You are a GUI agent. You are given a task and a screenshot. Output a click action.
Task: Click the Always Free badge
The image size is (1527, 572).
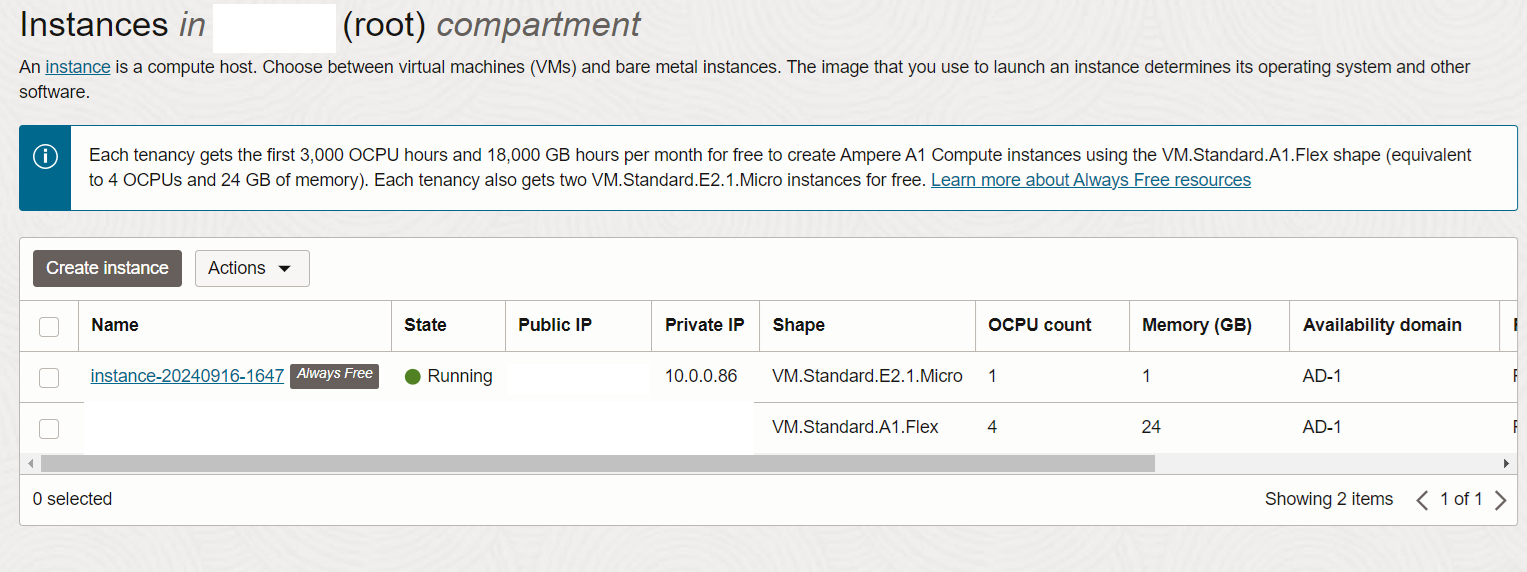coord(334,375)
